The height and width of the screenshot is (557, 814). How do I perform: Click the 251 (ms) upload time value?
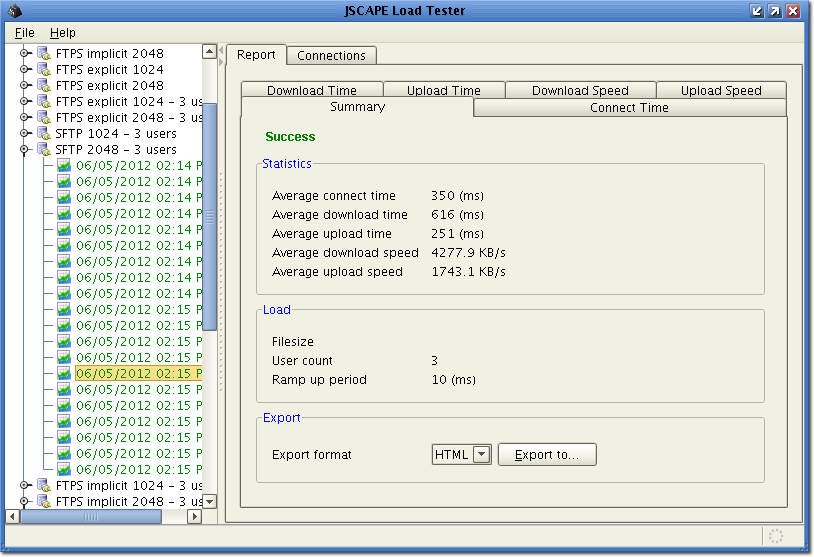pyautogui.click(x=457, y=234)
